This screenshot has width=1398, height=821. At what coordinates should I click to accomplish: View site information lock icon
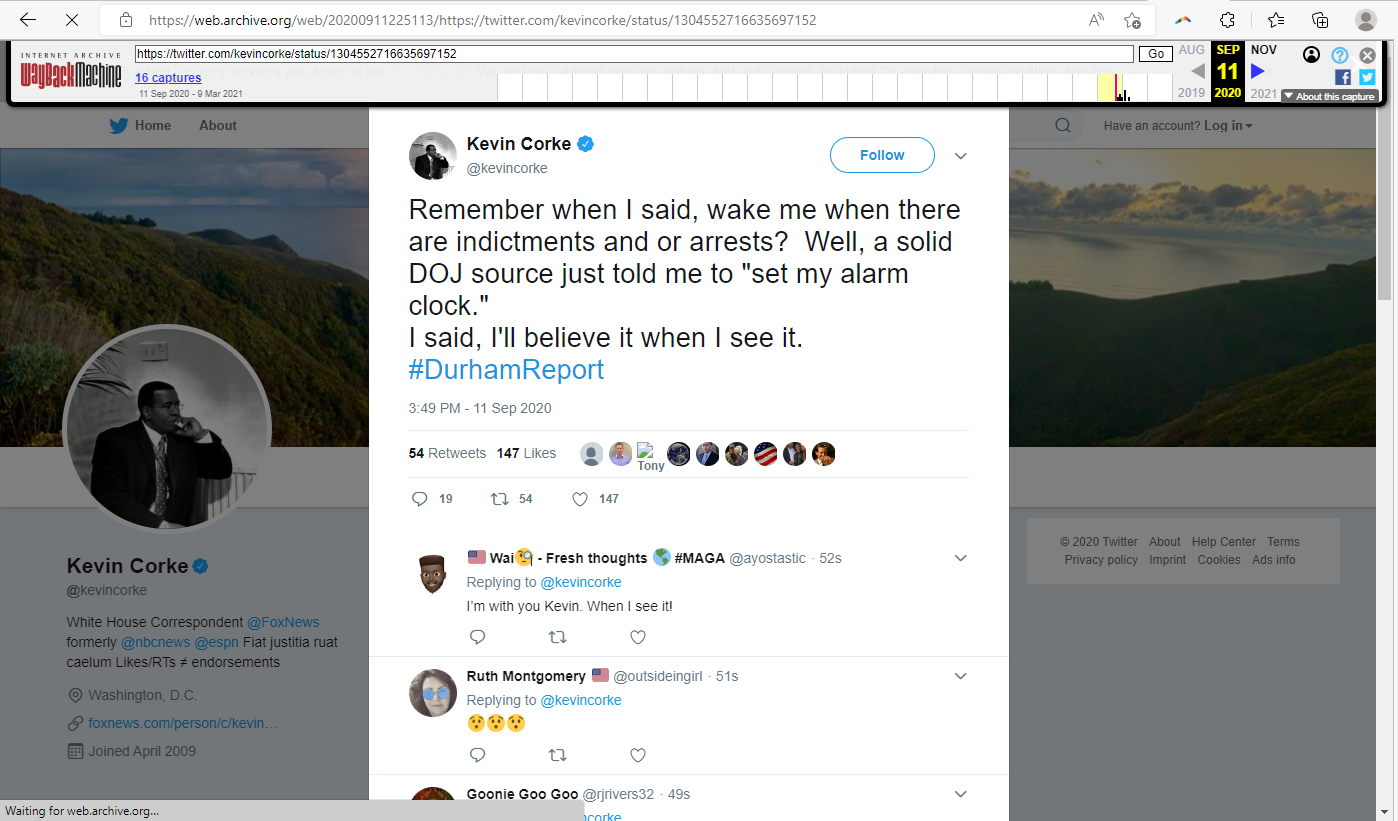coord(126,20)
